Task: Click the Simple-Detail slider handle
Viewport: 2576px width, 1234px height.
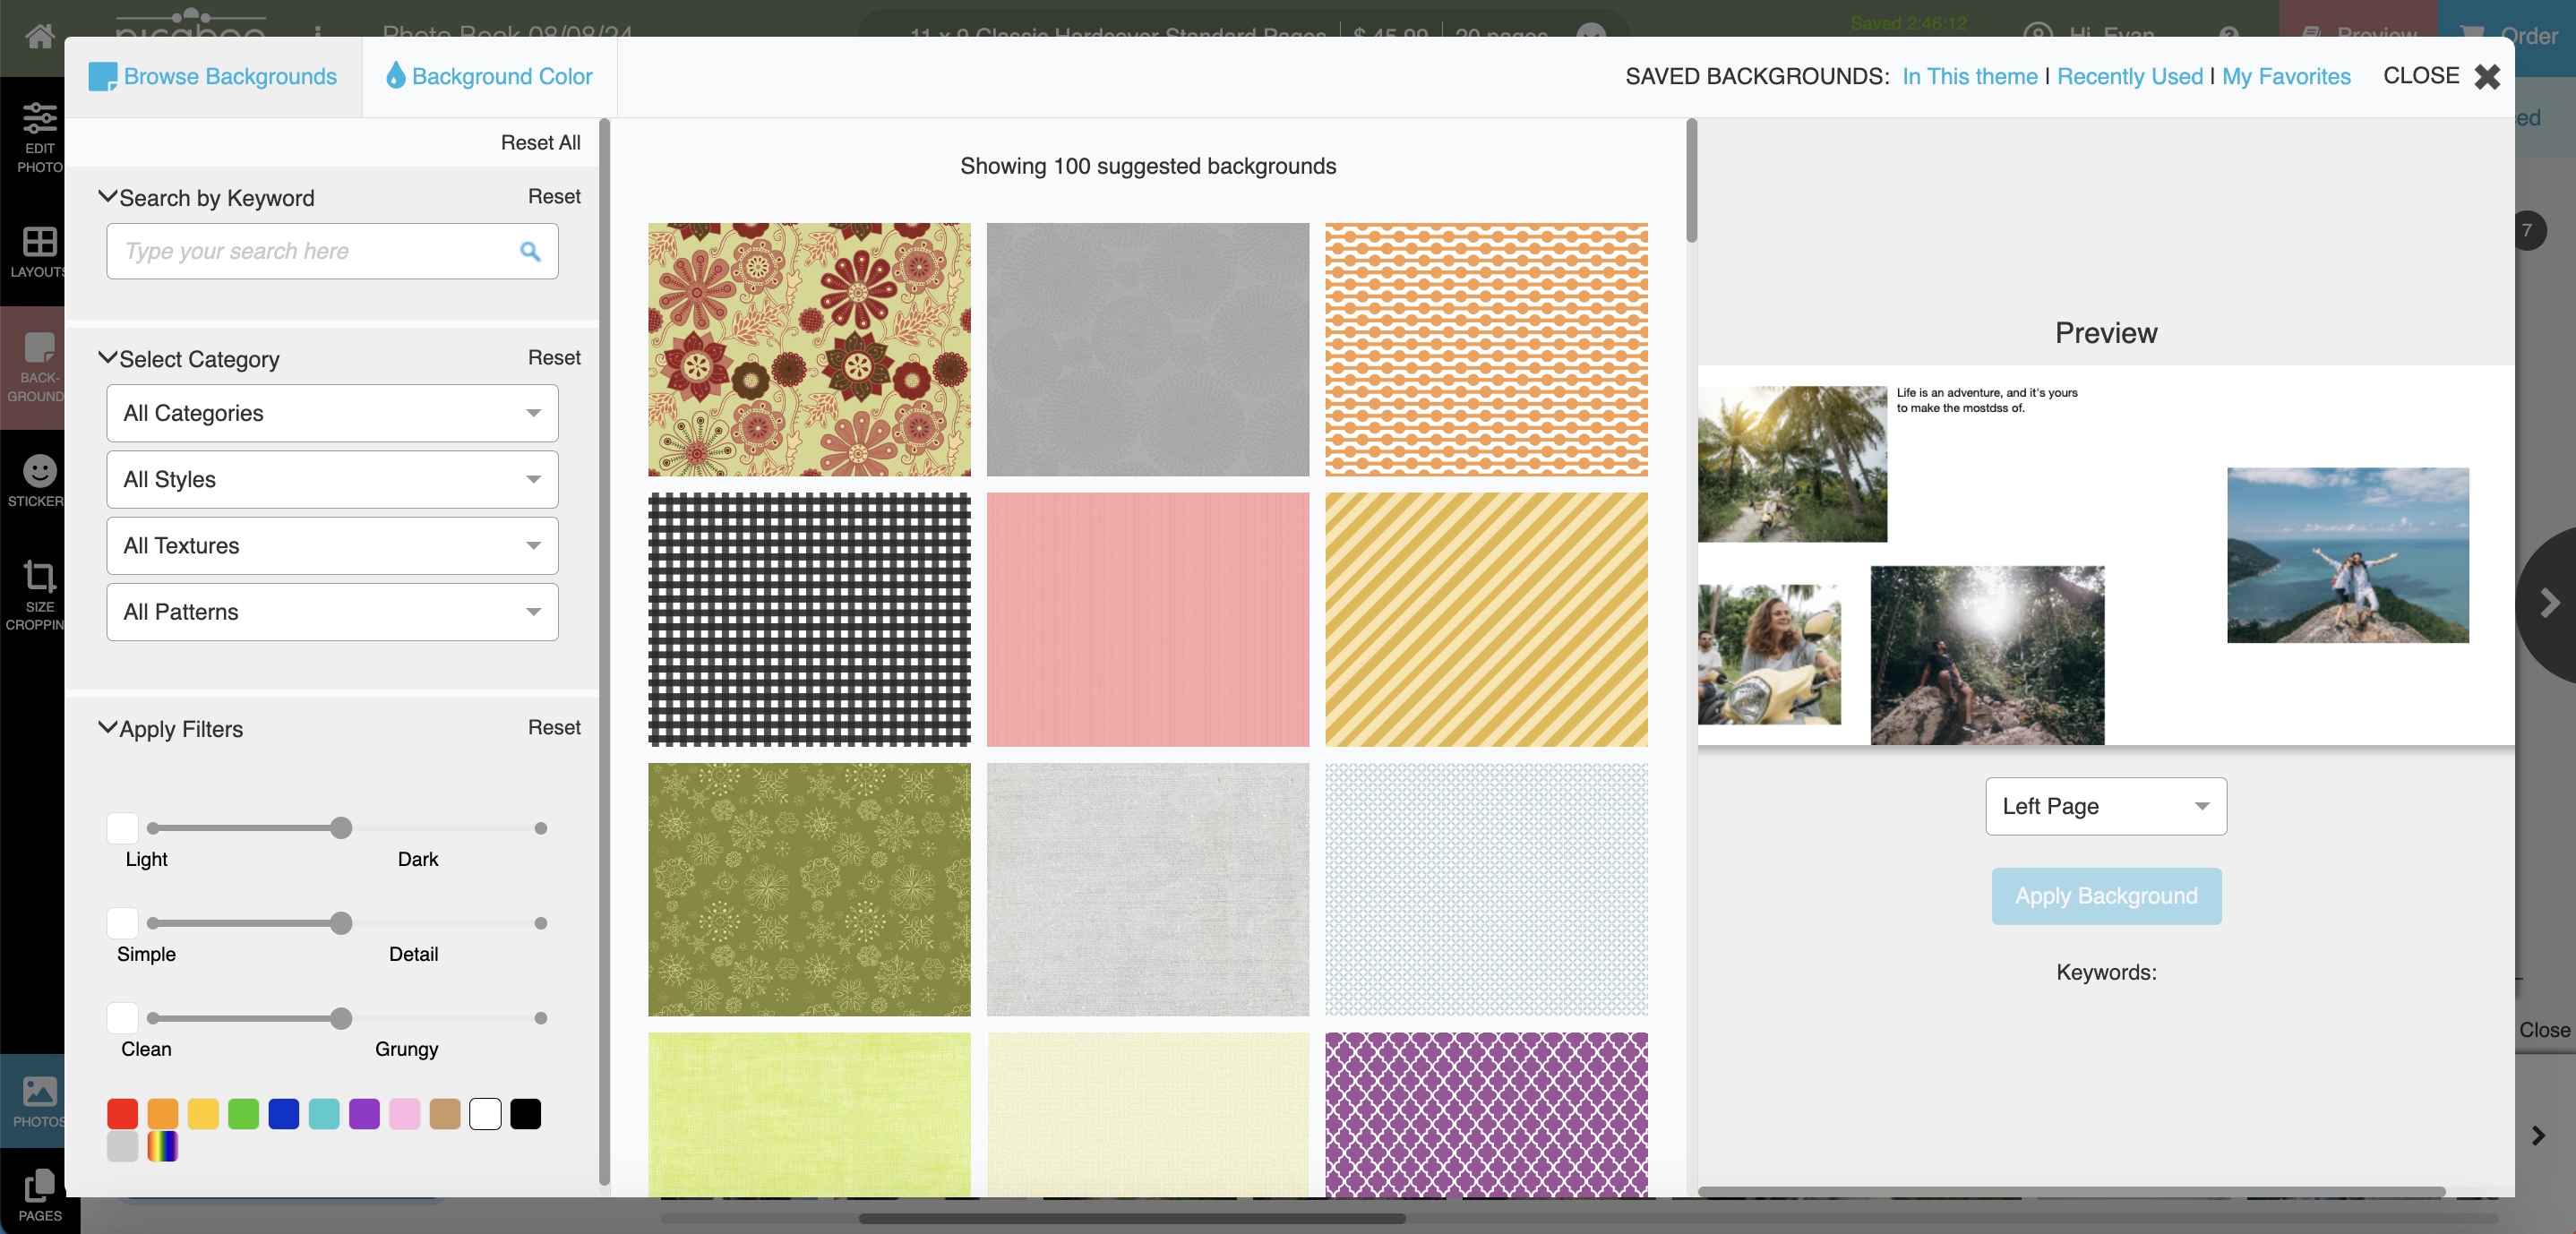Action: (341, 923)
